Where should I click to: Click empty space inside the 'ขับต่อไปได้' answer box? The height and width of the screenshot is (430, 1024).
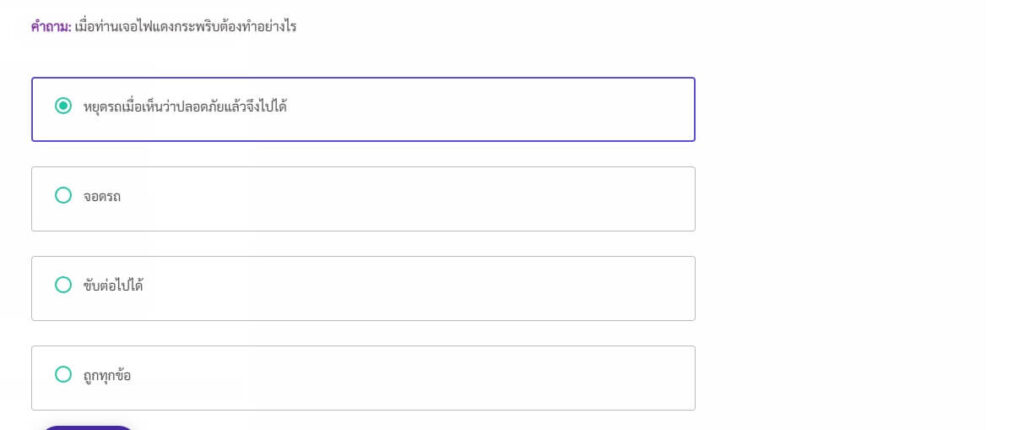tap(400, 288)
